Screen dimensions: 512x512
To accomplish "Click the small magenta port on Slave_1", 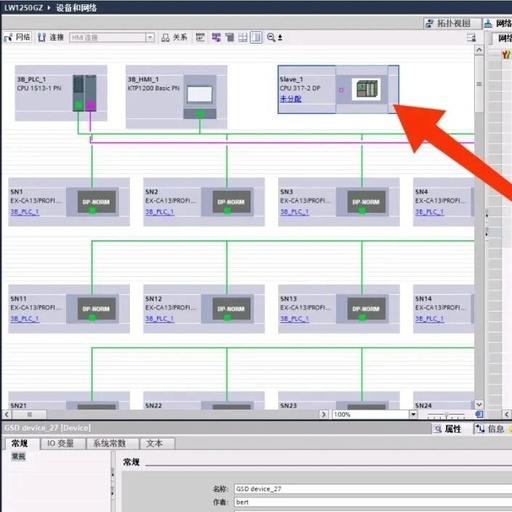I will 341,90.
